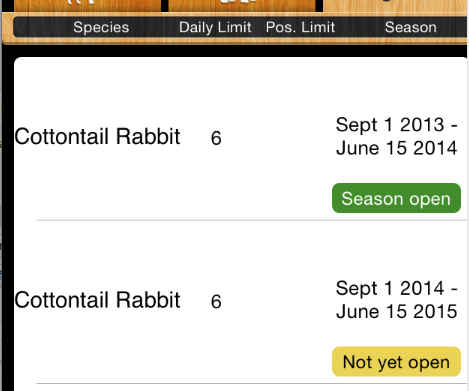Click daily limit 6 in the second rabbit row
This screenshot has width=469, height=391.
(216, 301)
